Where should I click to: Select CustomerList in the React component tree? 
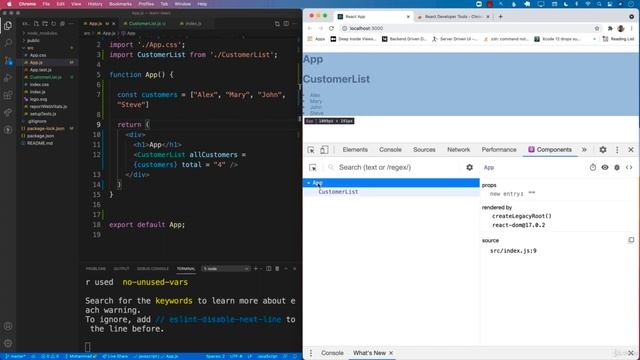tap(338, 192)
